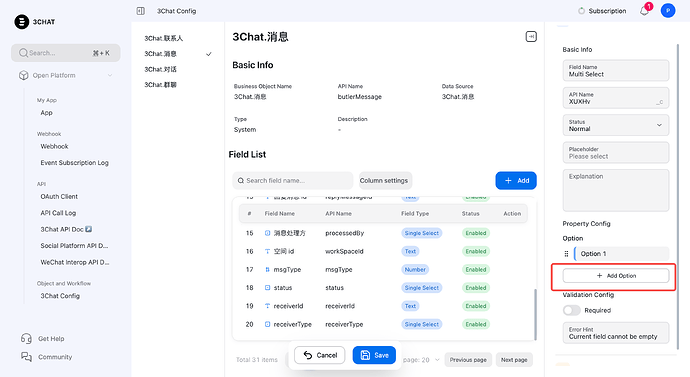Screen dimensions: 690x377
Task: Select 3Chat.联系人 object
Action: pos(164,38)
